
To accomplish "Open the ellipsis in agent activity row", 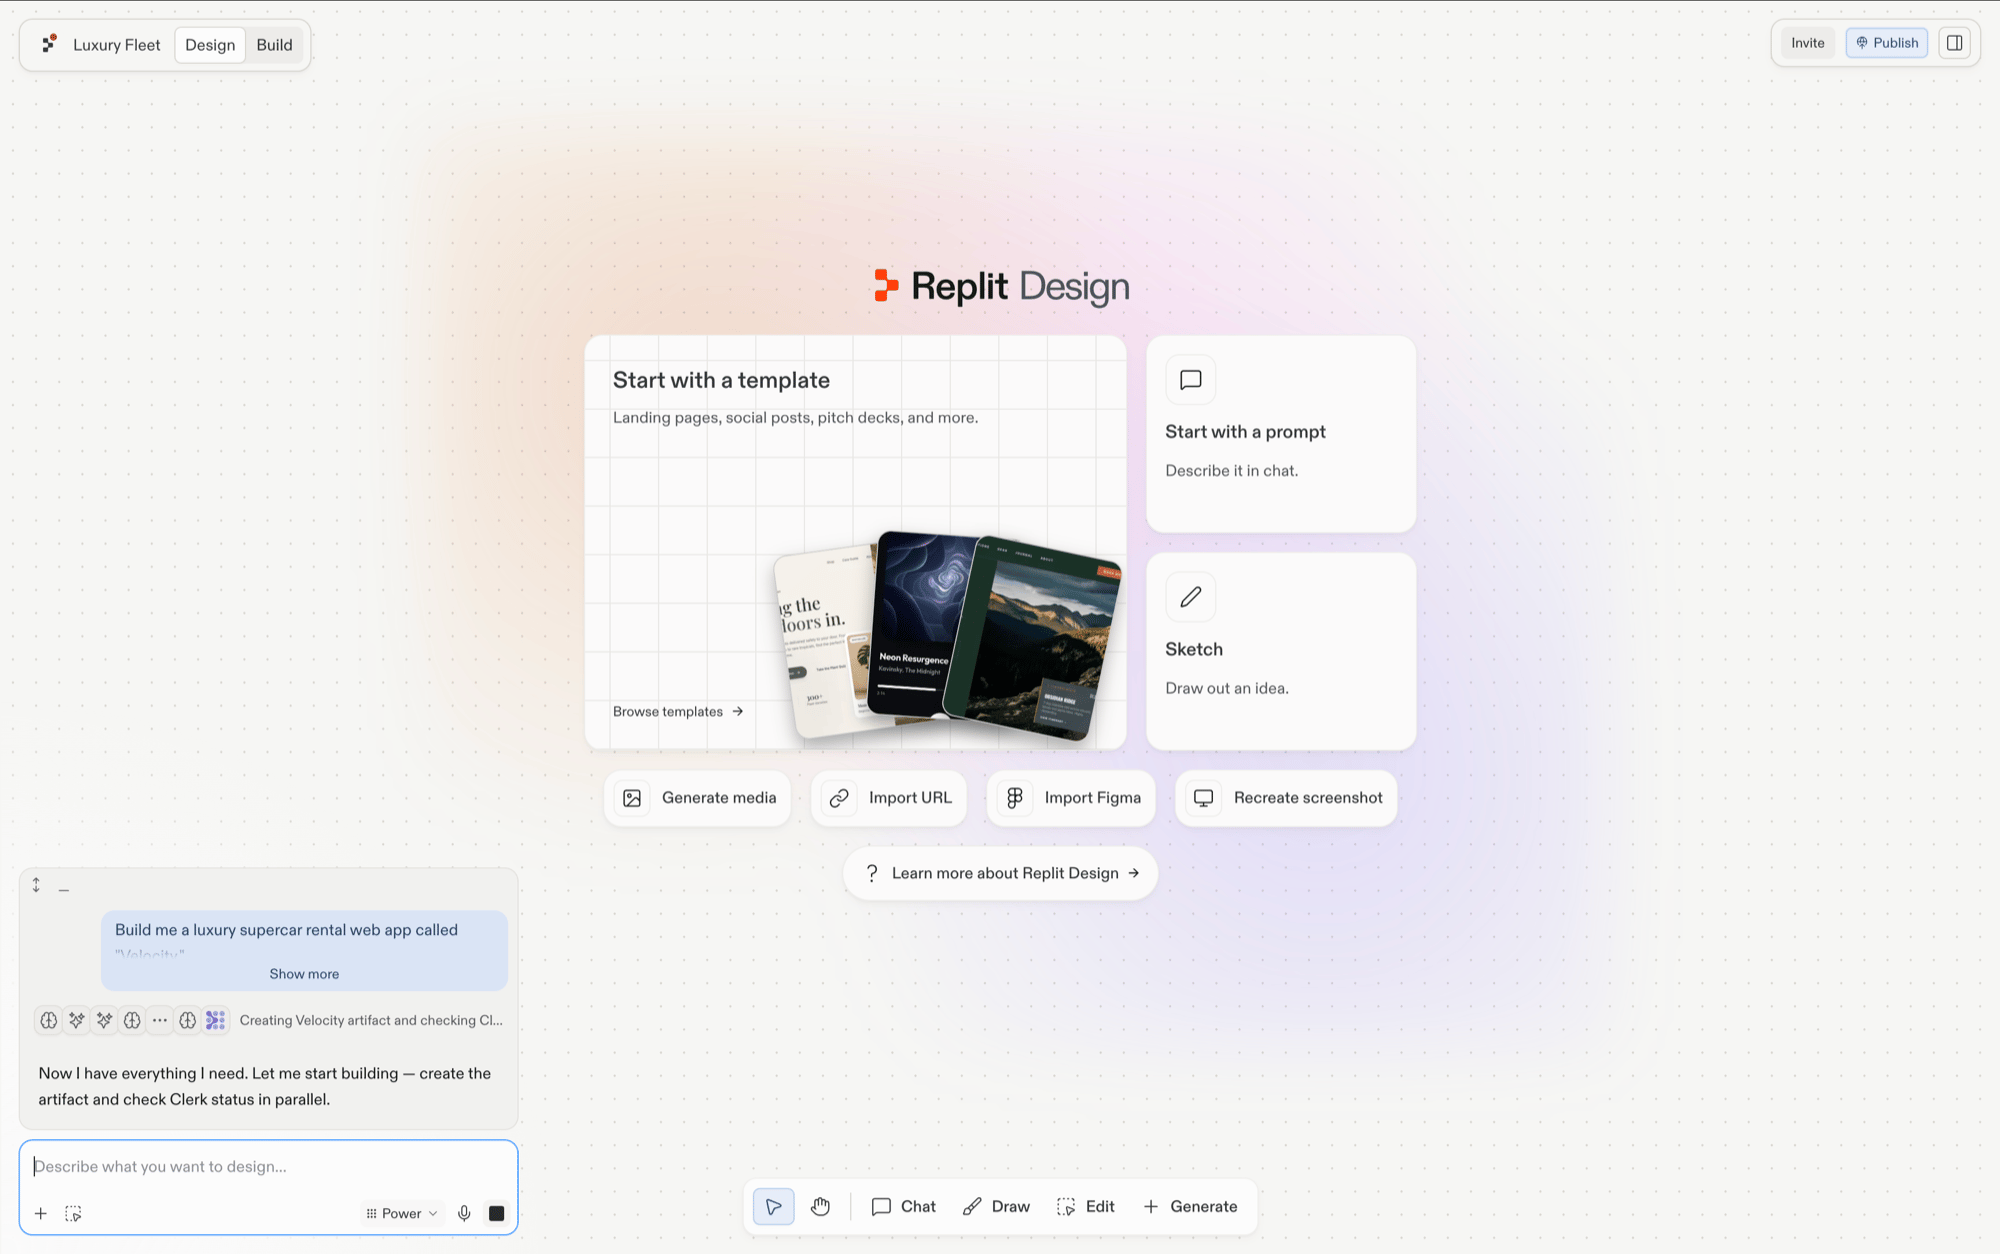I will 160,1020.
